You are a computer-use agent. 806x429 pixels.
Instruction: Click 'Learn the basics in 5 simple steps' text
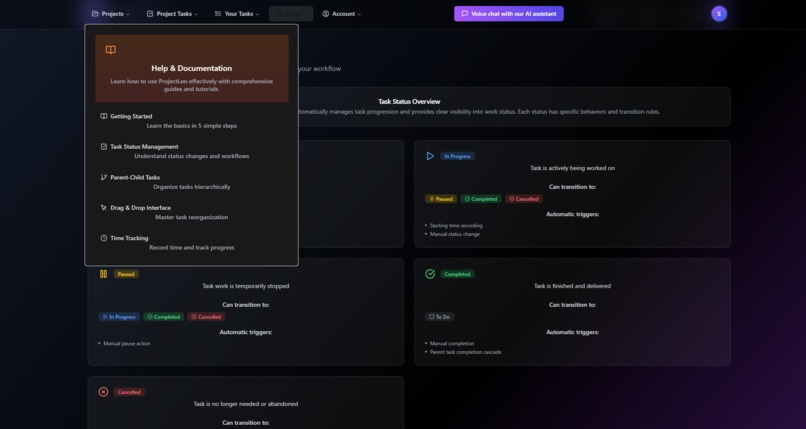[192, 126]
